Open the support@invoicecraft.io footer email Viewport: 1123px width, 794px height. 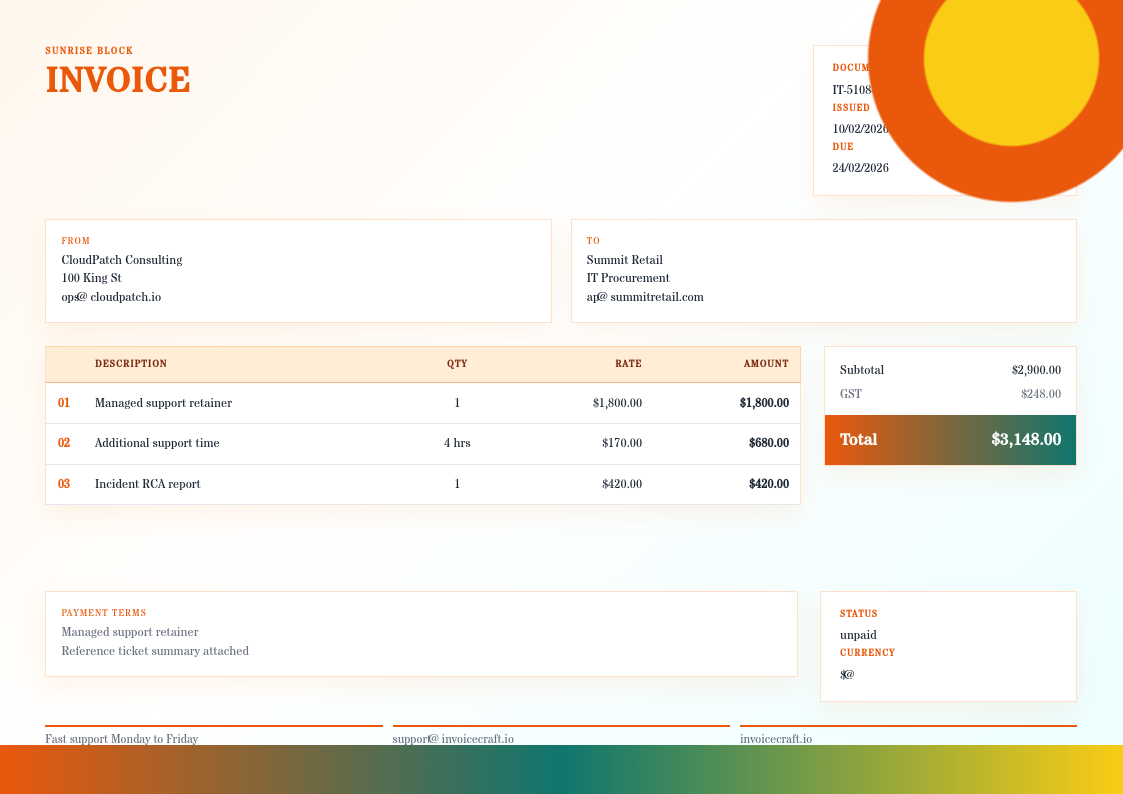[x=453, y=739]
